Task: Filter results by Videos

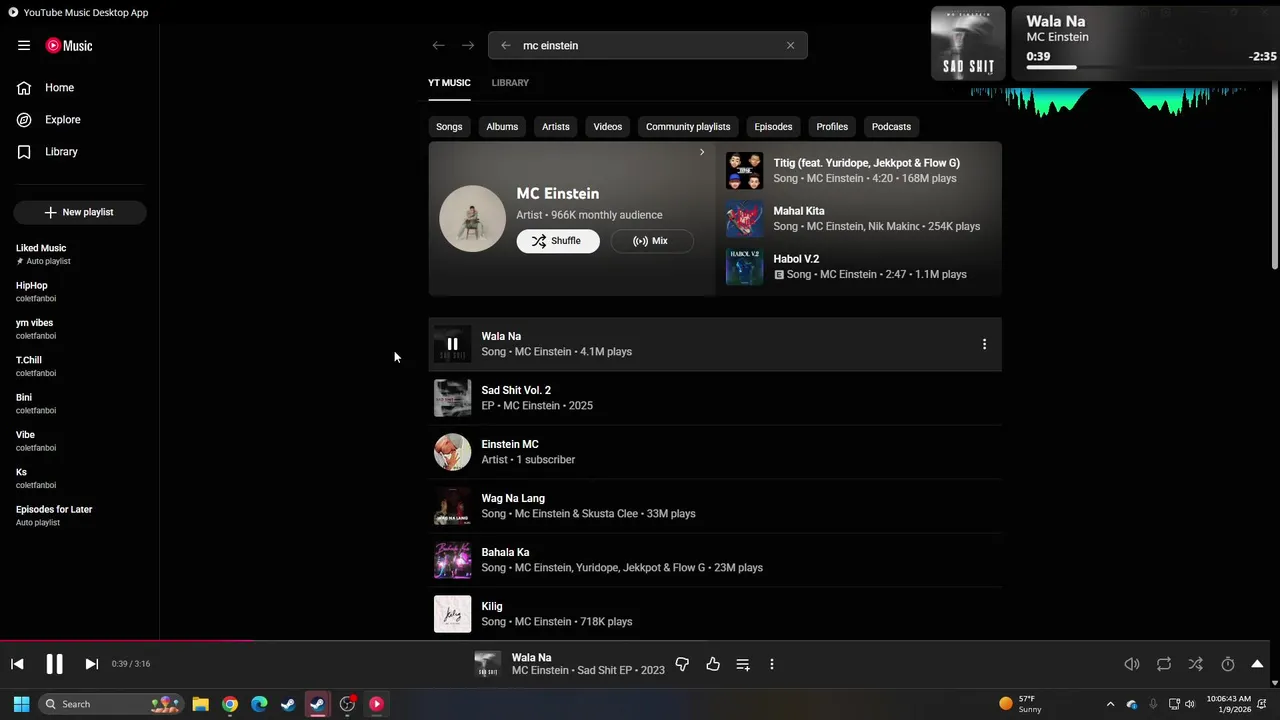Action: [x=608, y=127]
